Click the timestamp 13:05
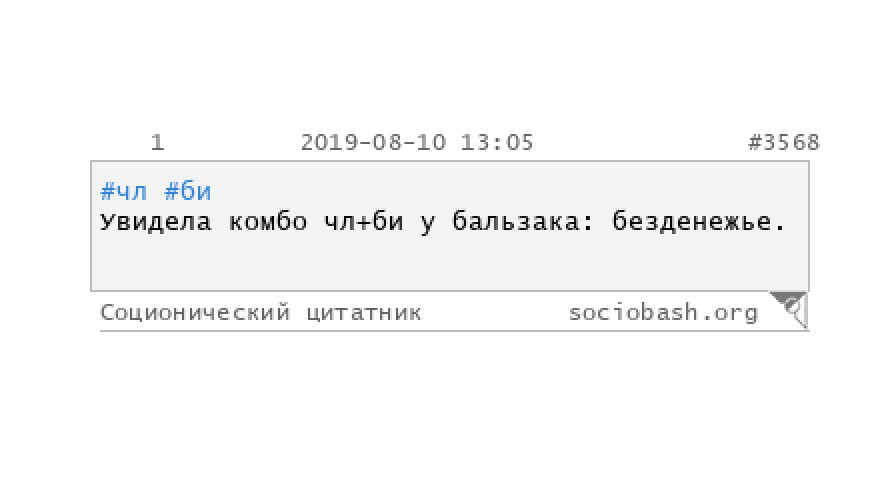The height and width of the screenshot is (480, 888). coord(497,142)
